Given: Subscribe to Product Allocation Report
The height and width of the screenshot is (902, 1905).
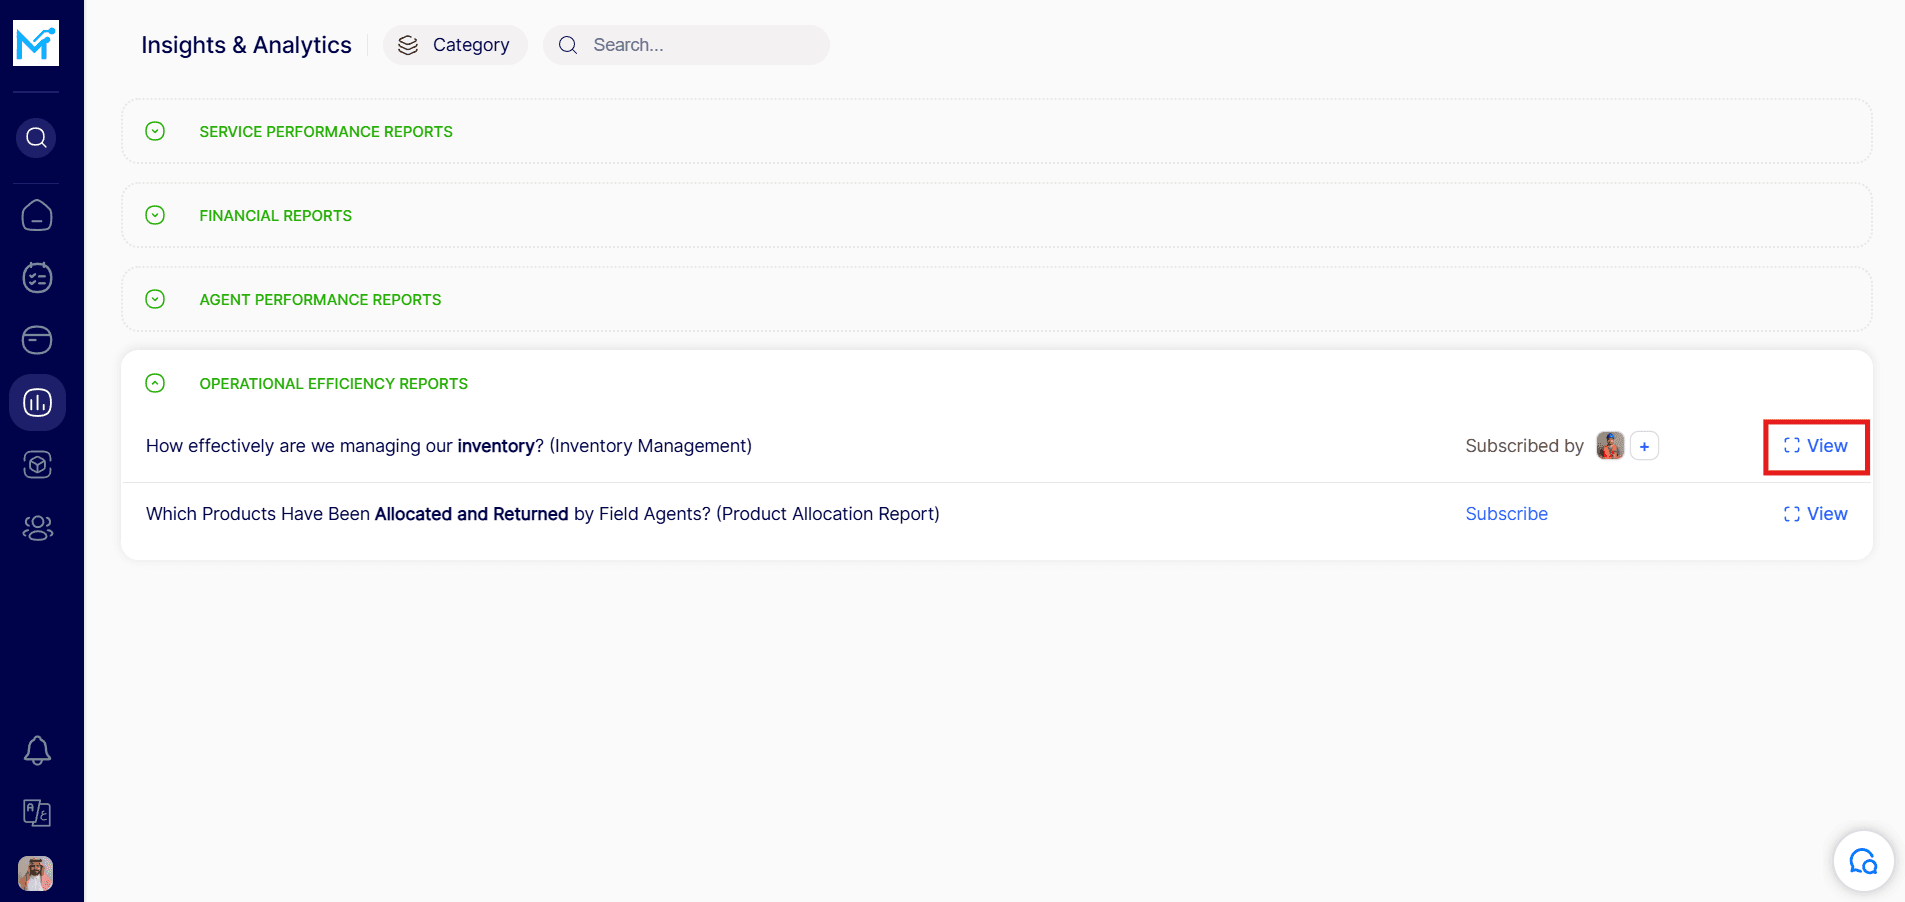Looking at the screenshot, I should pyautogui.click(x=1506, y=514).
